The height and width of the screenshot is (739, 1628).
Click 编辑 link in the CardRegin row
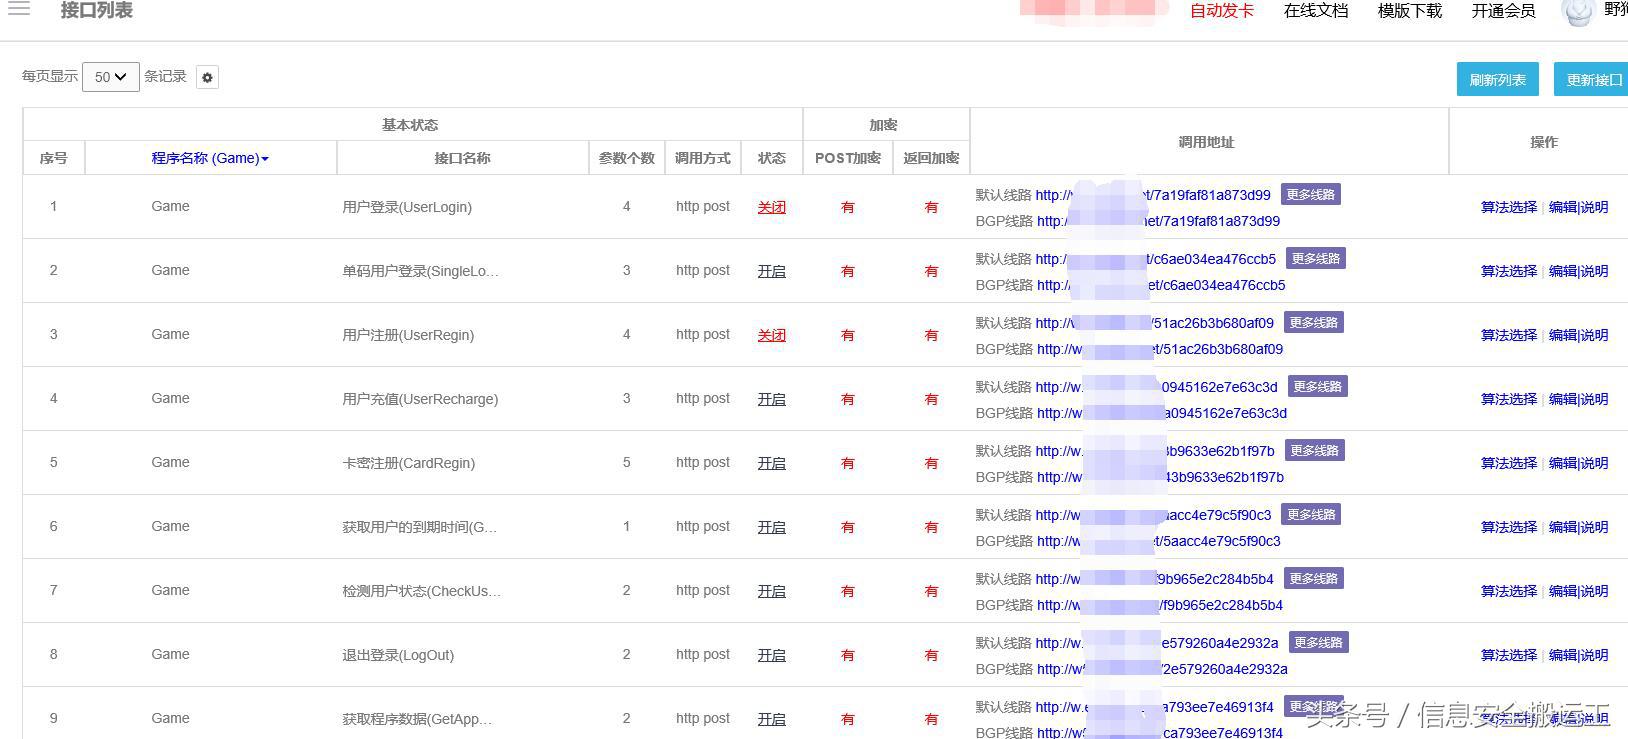click(x=1562, y=463)
